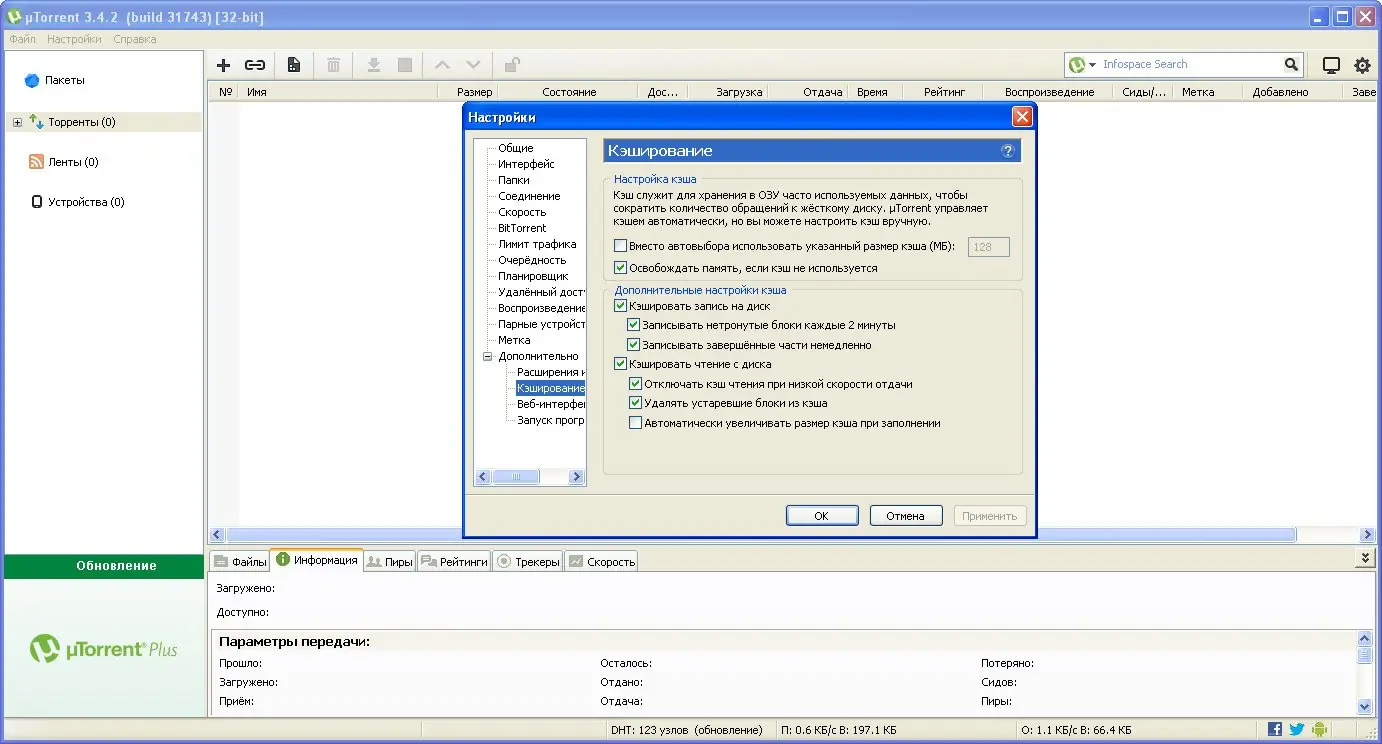
Task: Open the Настройки menu
Action: tap(75, 39)
